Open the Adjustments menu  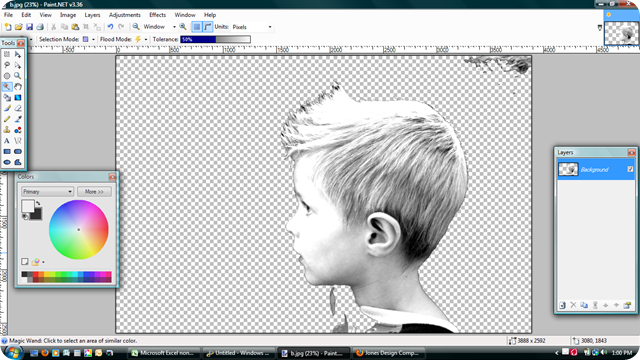pos(124,15)
